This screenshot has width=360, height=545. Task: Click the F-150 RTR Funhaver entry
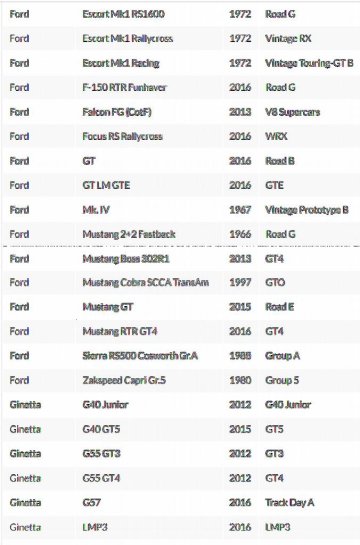(x=124, y=88)
